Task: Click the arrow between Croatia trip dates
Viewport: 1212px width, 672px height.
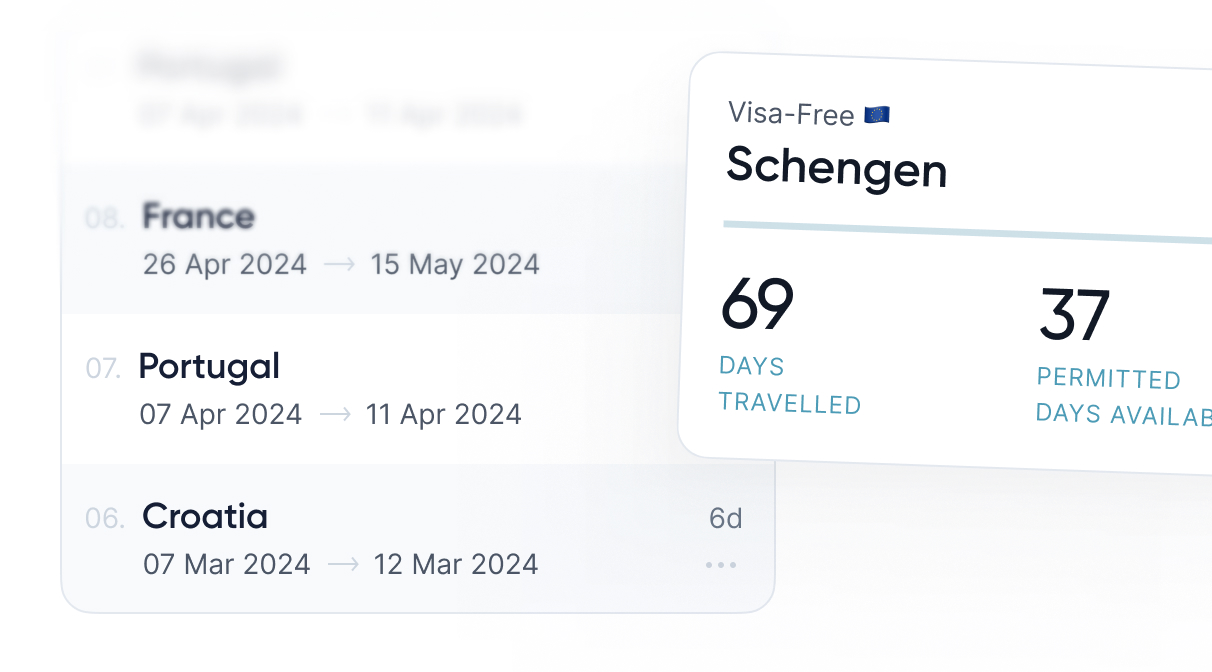Action: [x=343, y=564]
